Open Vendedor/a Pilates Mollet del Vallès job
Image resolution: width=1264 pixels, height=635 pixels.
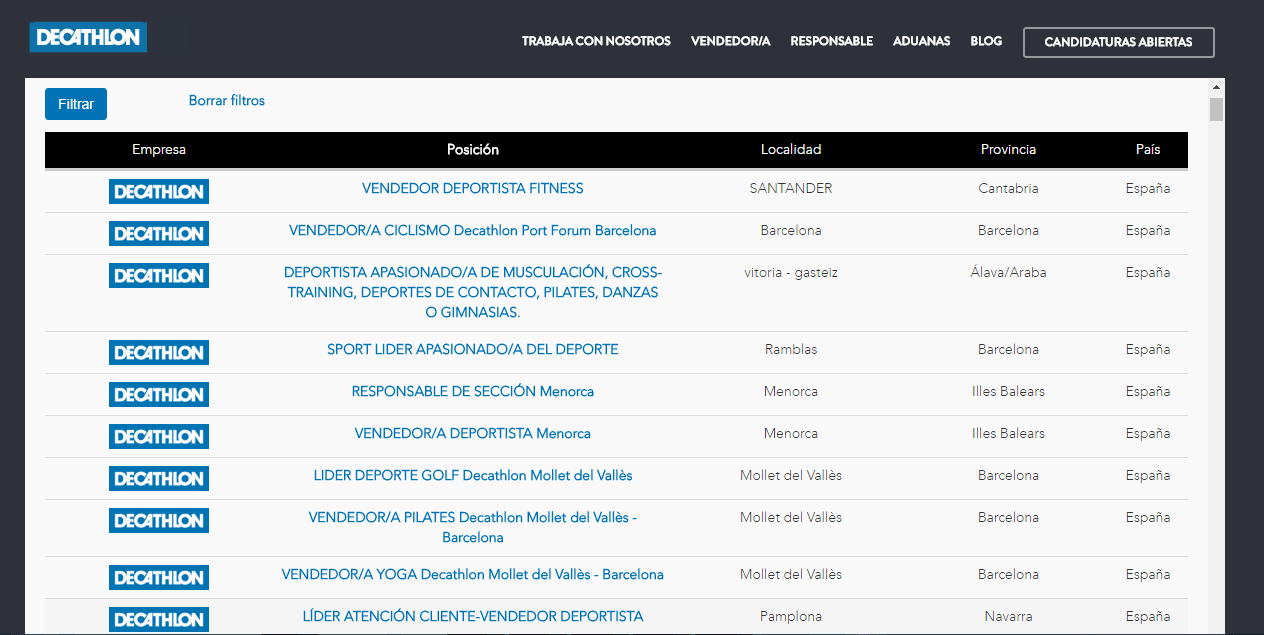[473, 528]
